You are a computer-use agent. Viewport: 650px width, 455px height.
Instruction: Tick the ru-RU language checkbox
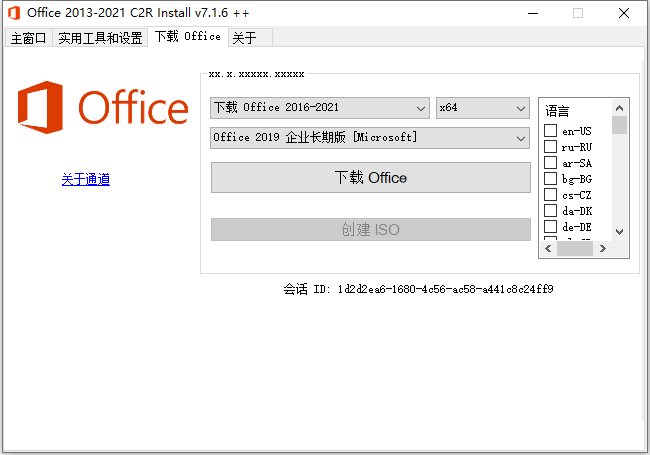(x=550, y=147)
